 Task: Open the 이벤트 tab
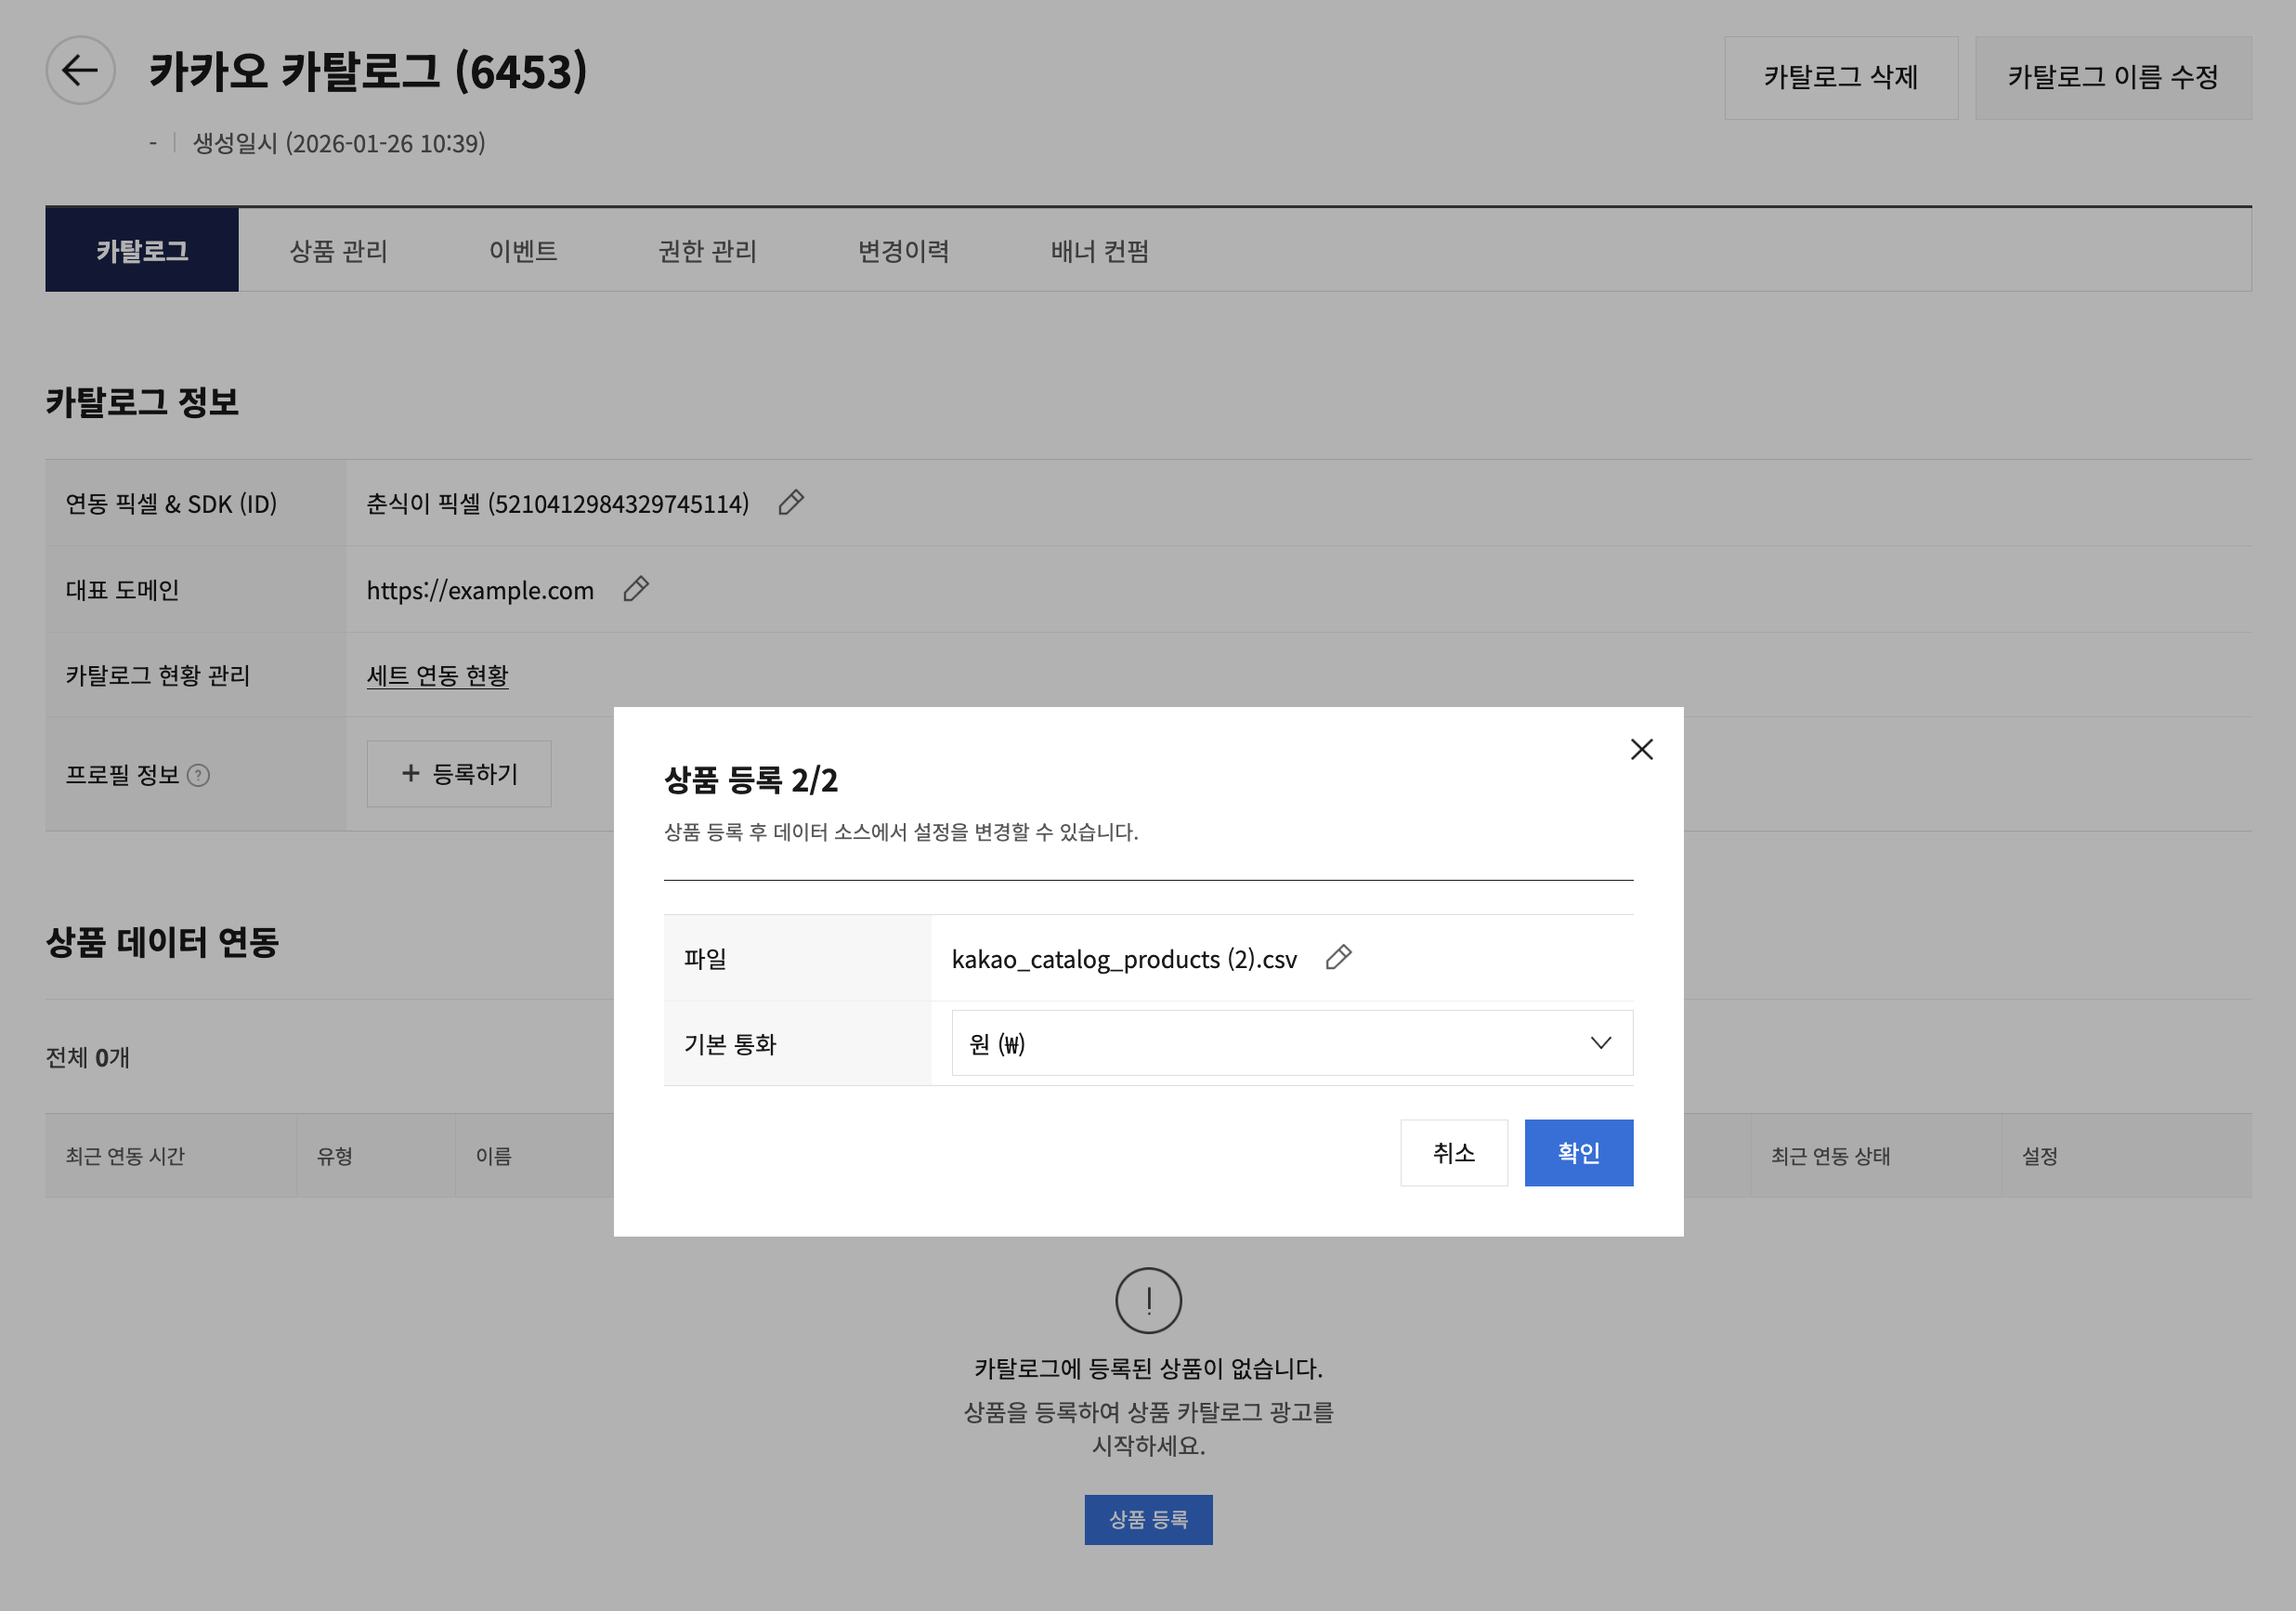[522, 251]
